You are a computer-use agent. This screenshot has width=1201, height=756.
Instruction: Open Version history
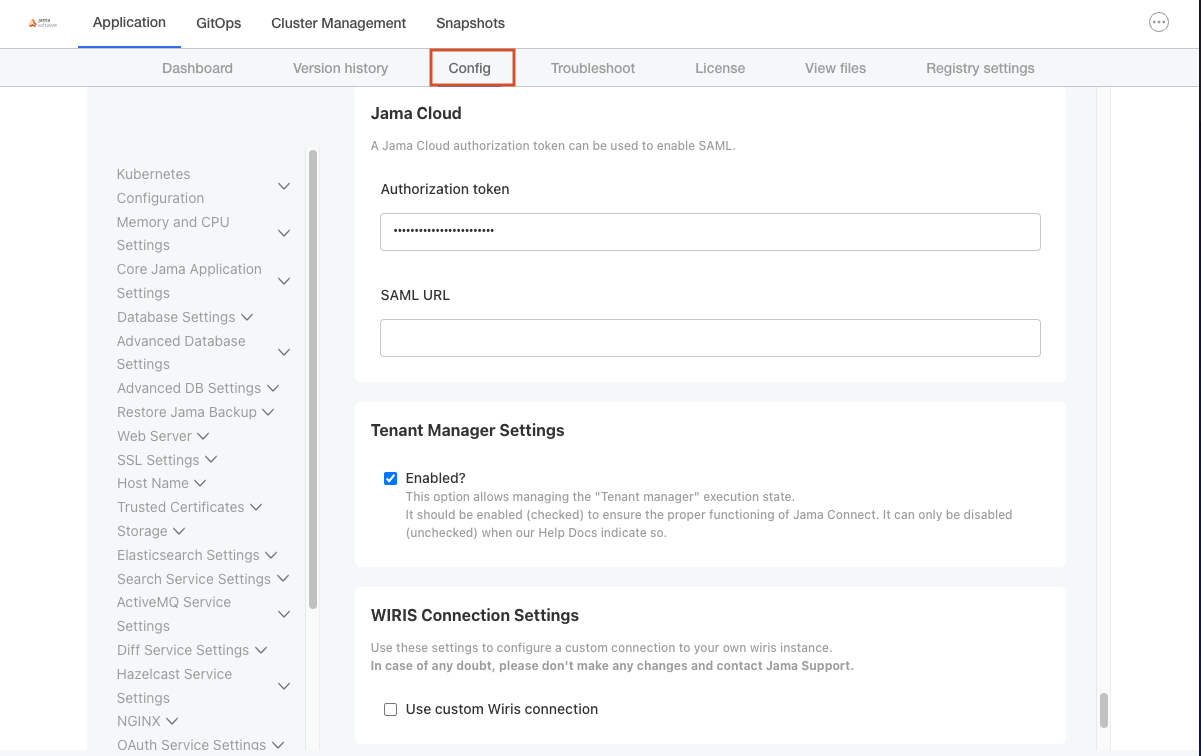click(x=340, y=68)
